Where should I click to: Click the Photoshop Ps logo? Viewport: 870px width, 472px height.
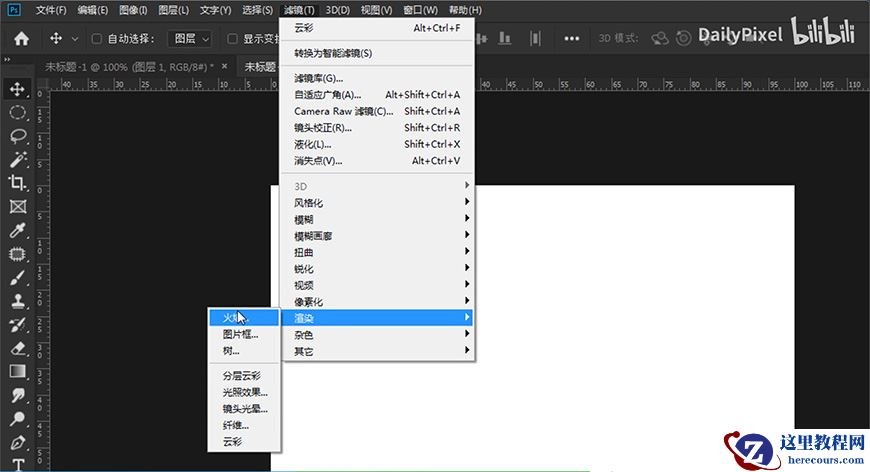pos(13,9)
